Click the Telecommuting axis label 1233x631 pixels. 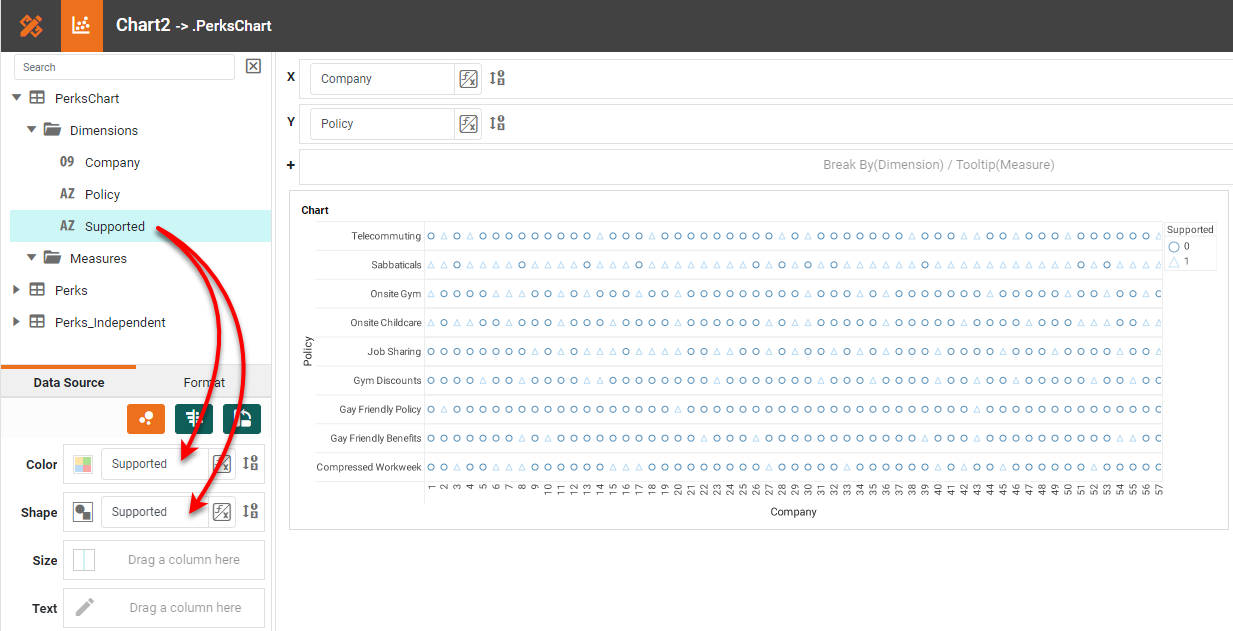pyautogui.click(x=386, y=236)
